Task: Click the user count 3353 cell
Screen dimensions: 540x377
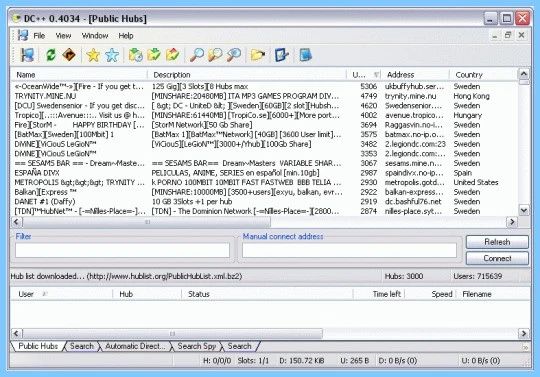Action: (x=368, y=154)
